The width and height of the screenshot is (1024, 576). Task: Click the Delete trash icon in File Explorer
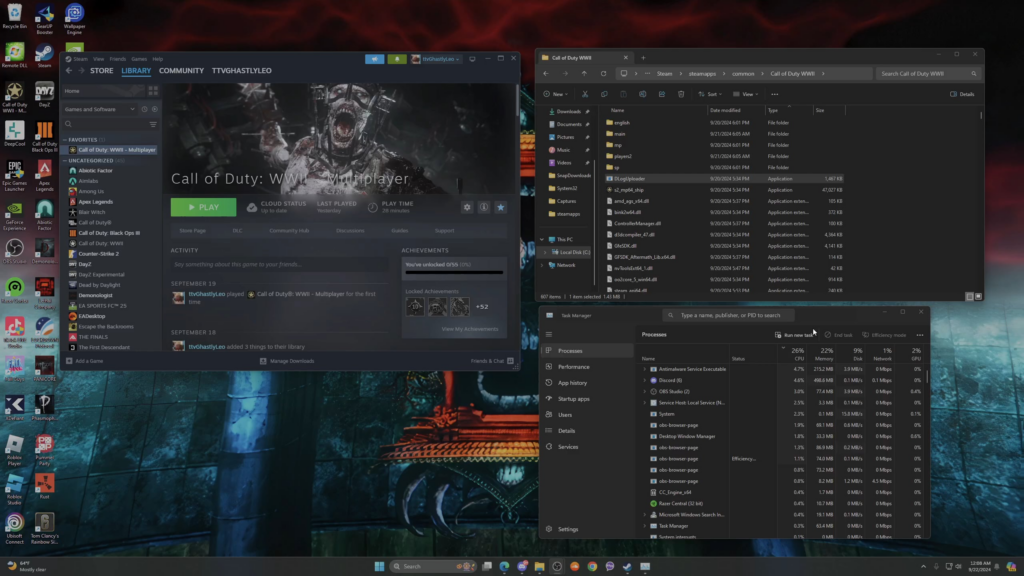click(681, 94)
